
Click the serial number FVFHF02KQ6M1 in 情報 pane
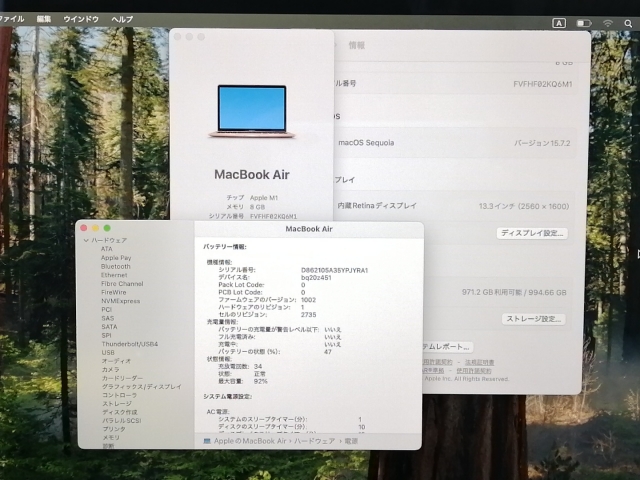click(542, 84)
